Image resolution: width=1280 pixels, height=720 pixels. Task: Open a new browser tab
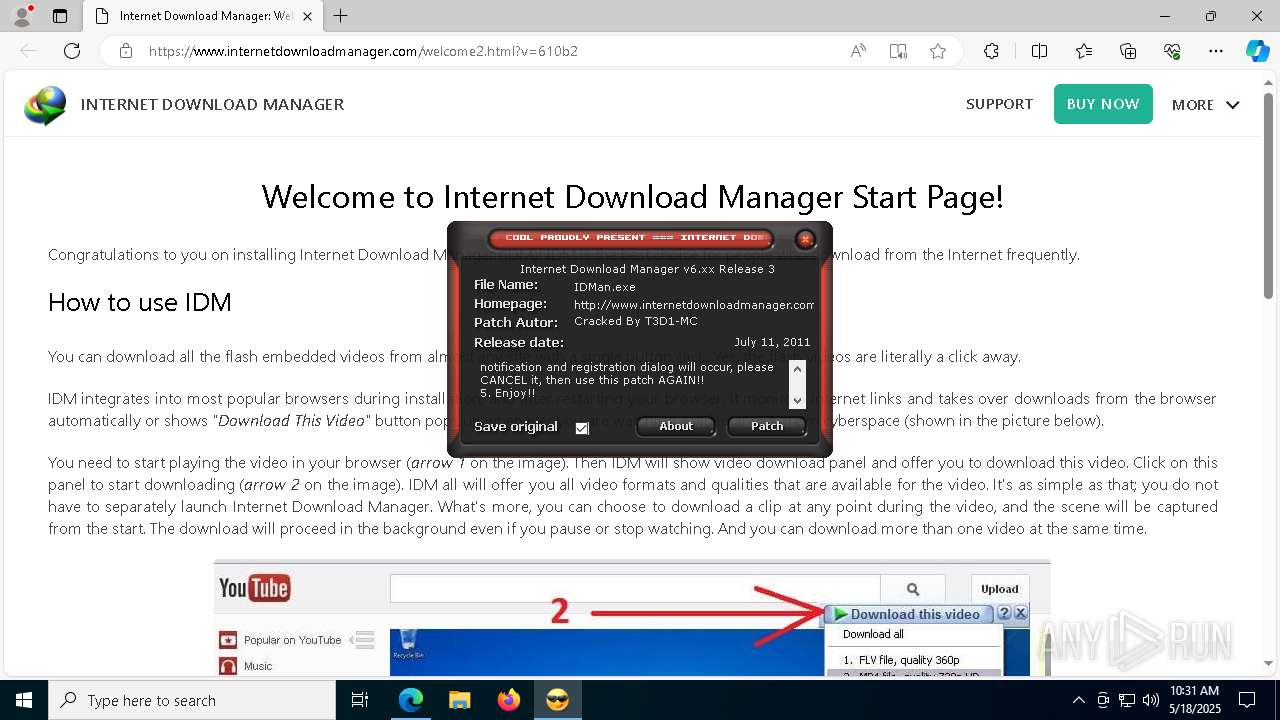(341, 16)
